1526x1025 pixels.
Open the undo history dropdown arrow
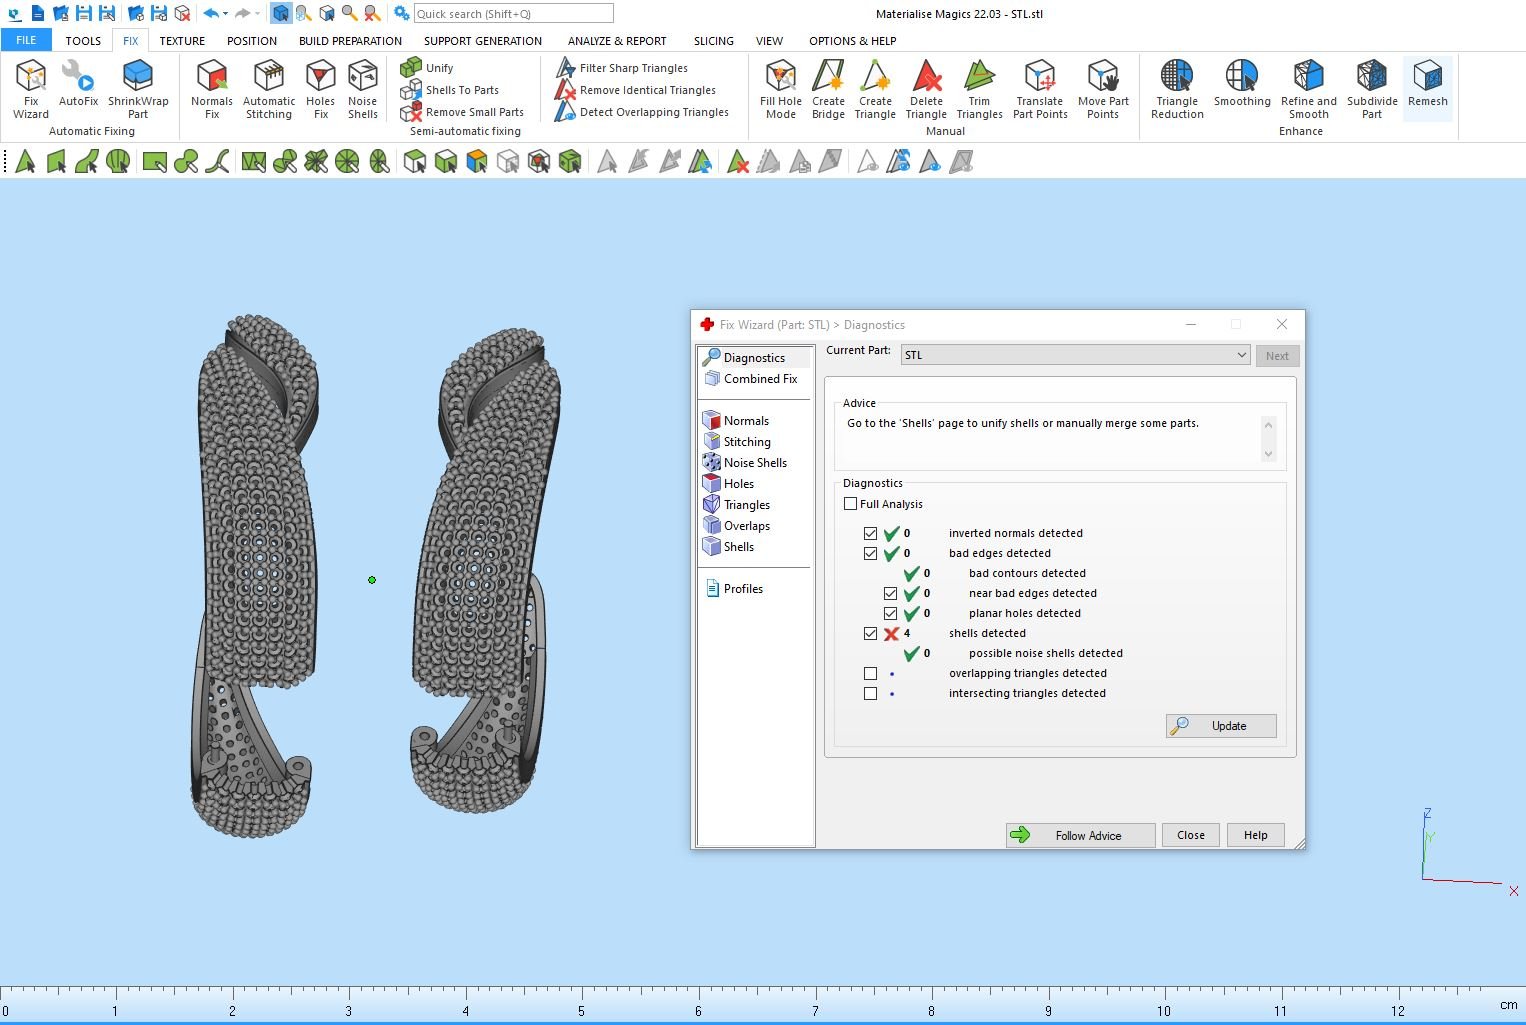[x=225, y=14]
